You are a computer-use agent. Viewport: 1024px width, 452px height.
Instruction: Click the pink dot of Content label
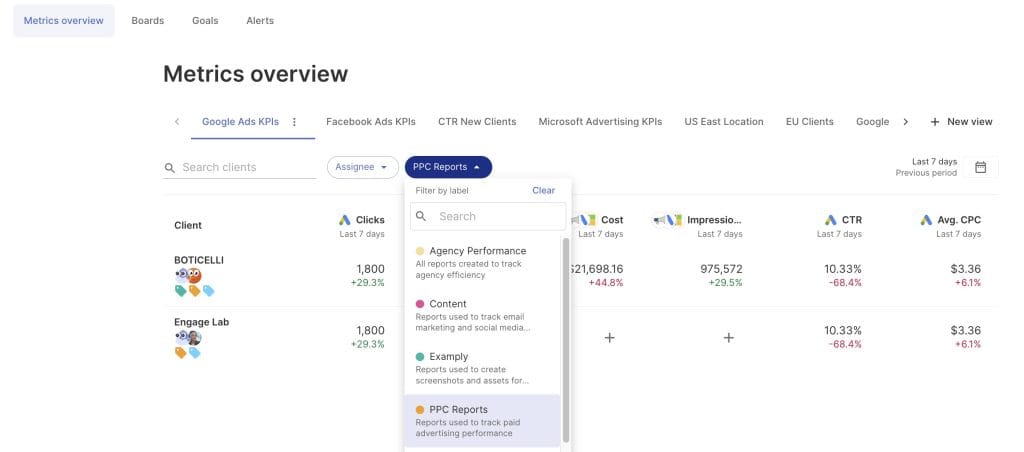(x=420, y=304)
